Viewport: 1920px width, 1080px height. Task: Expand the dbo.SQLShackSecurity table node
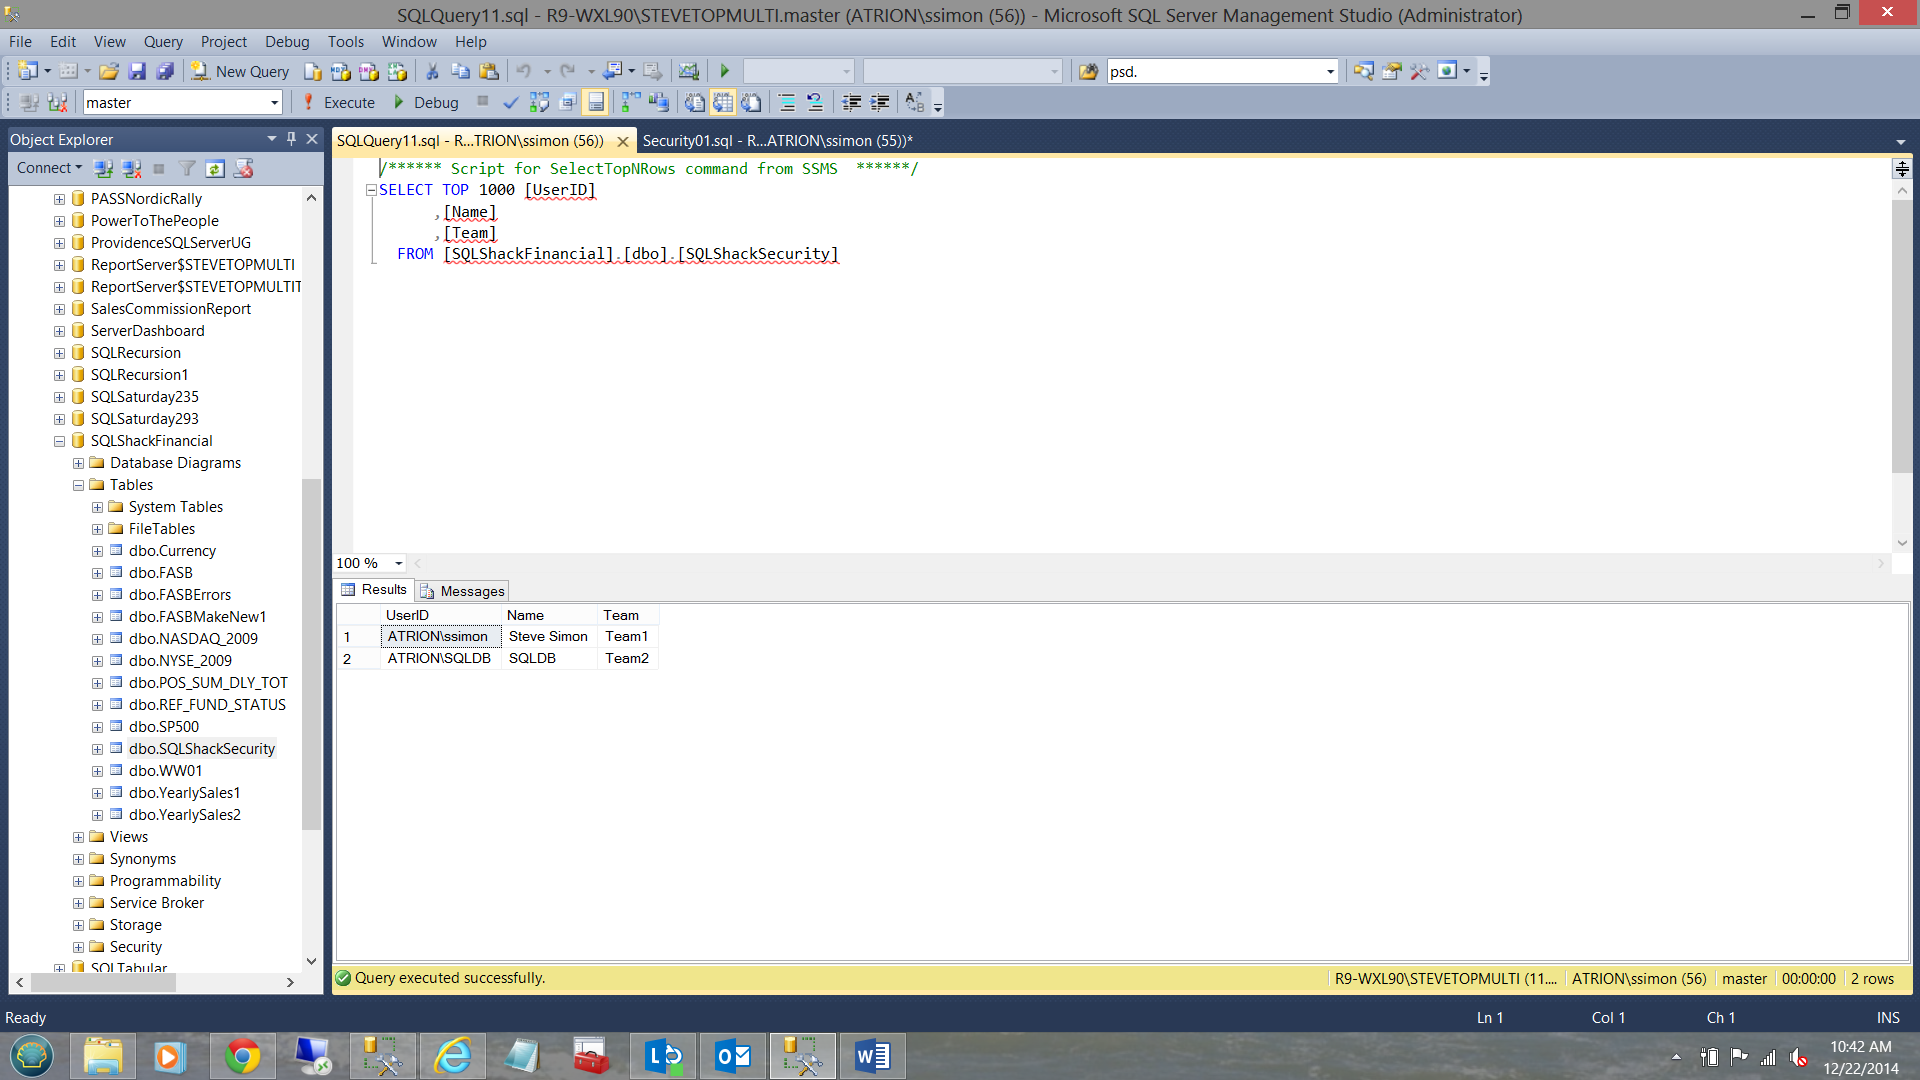pos(97,749)
